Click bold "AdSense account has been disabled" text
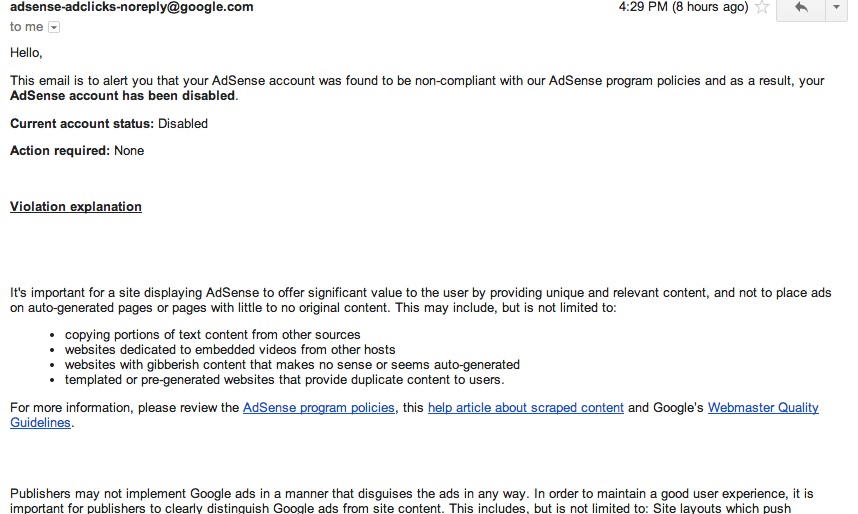The image size is (858, 514). pos(123,96)
